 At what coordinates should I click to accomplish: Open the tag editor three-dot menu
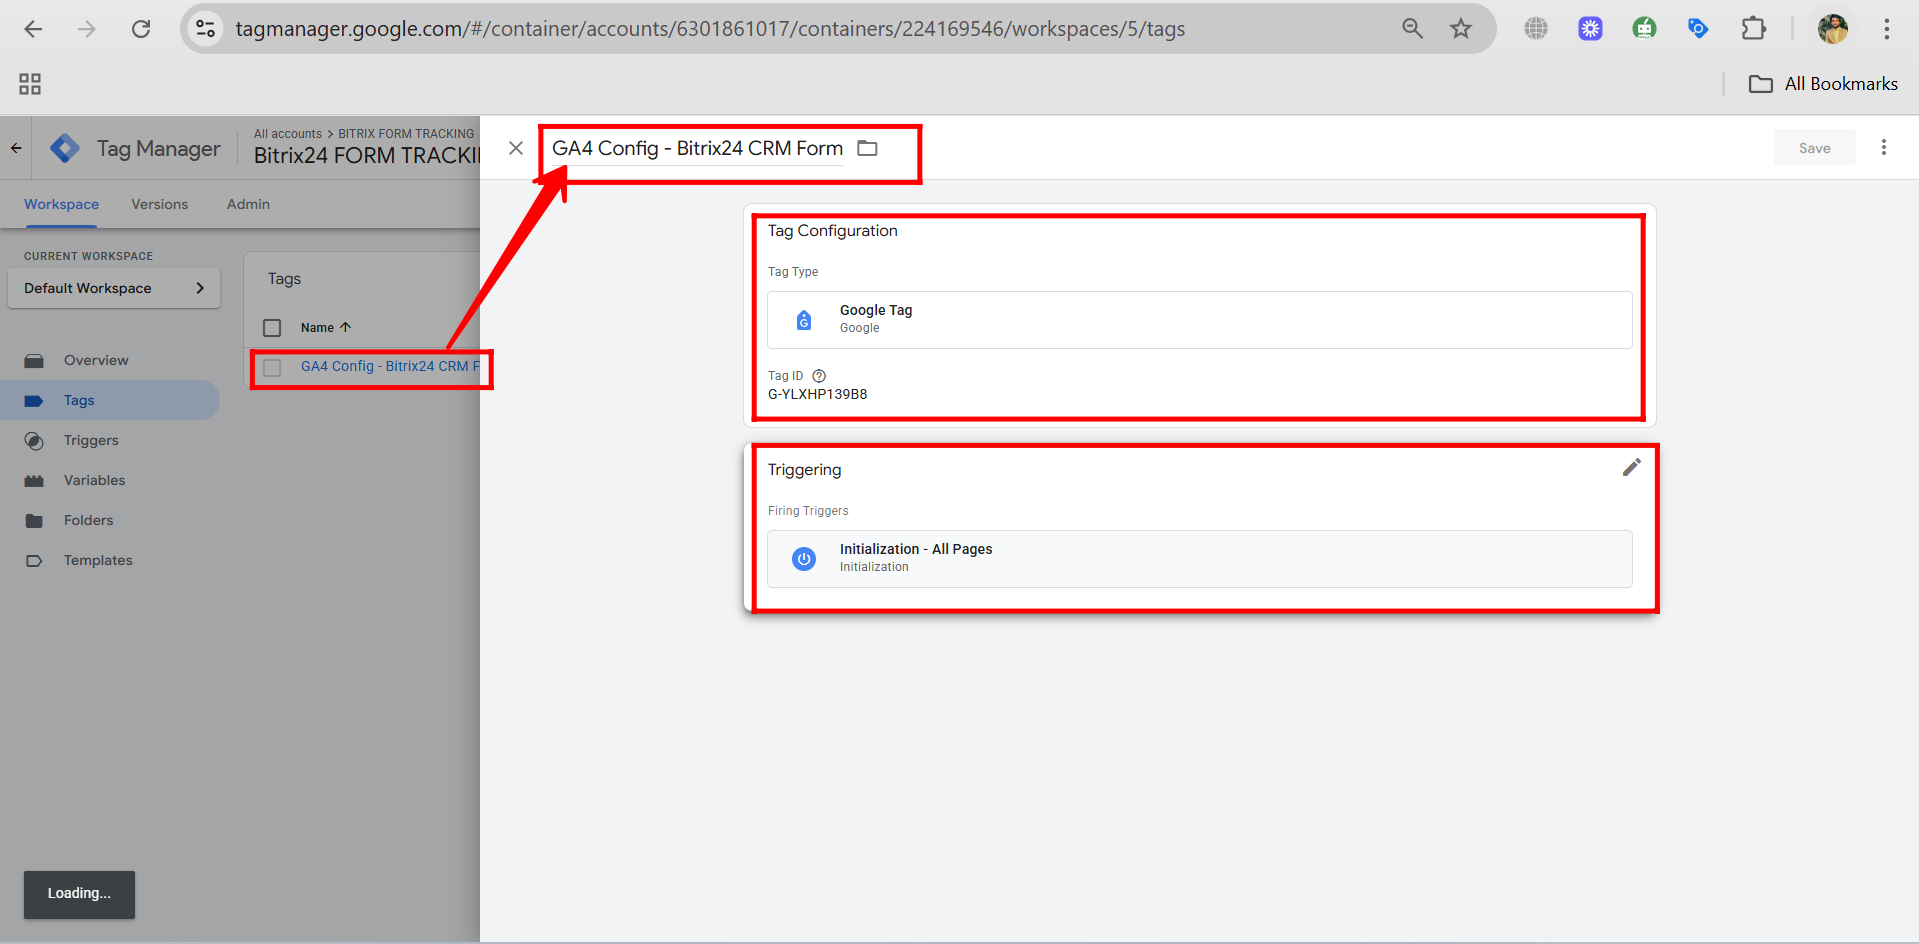tap(1884, 148)
